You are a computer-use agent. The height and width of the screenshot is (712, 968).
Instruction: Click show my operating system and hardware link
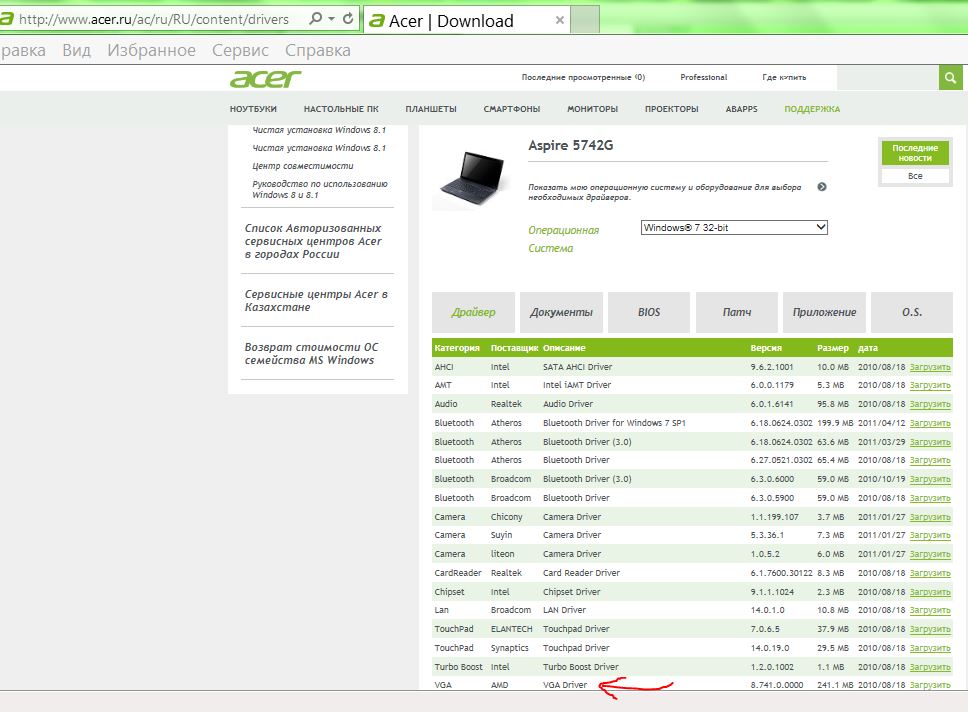pyautogui.click(x=665, y=192)
